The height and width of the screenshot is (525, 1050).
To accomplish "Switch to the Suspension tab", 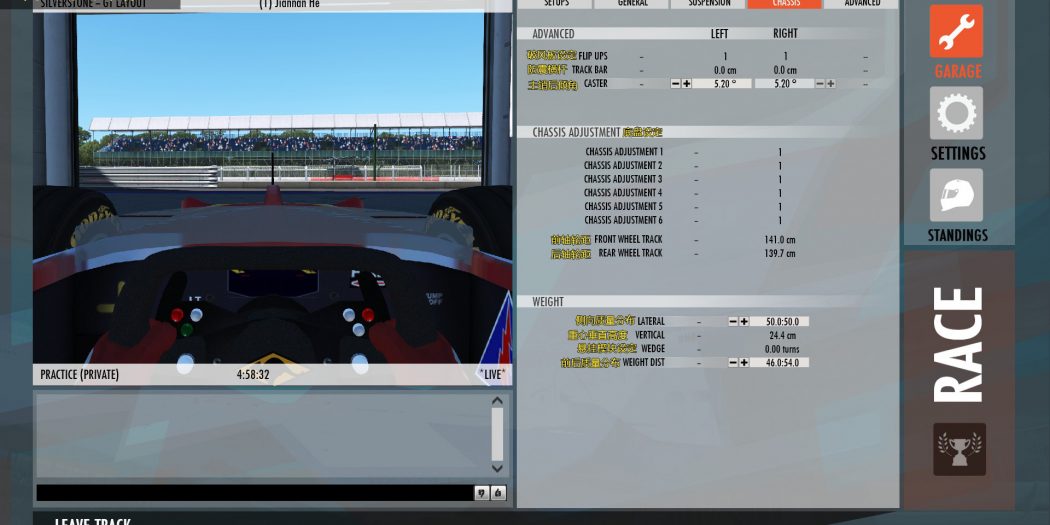I will (709, 3).
